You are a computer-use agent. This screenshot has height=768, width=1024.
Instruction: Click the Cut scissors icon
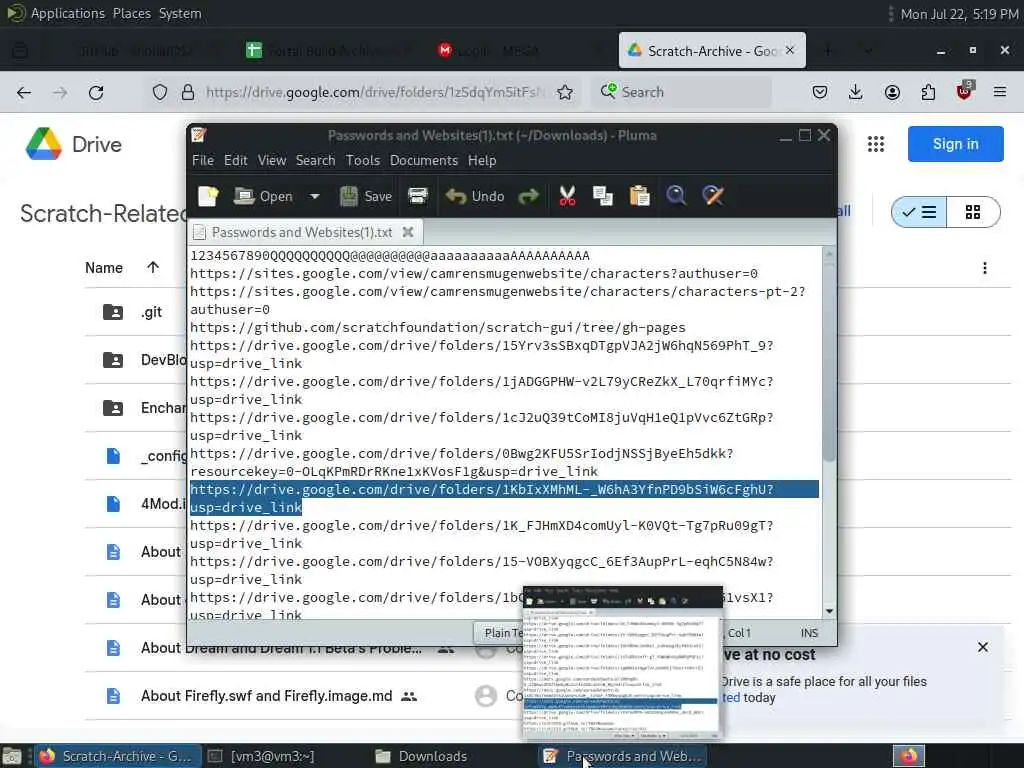(568, 196)
